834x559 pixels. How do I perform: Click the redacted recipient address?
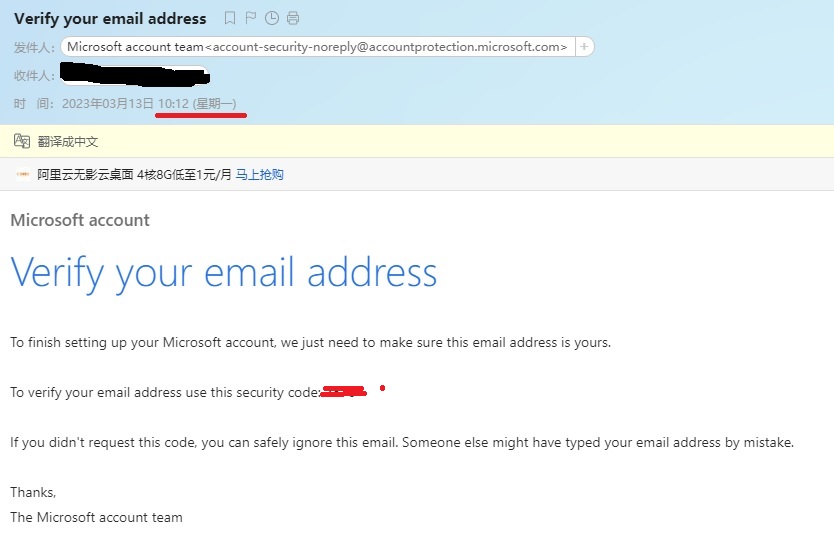tap(134, 75)
